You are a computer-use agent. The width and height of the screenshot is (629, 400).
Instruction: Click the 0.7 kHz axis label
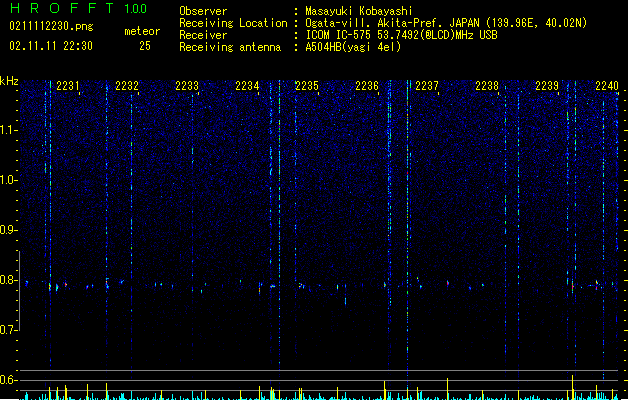pos(9,330)
